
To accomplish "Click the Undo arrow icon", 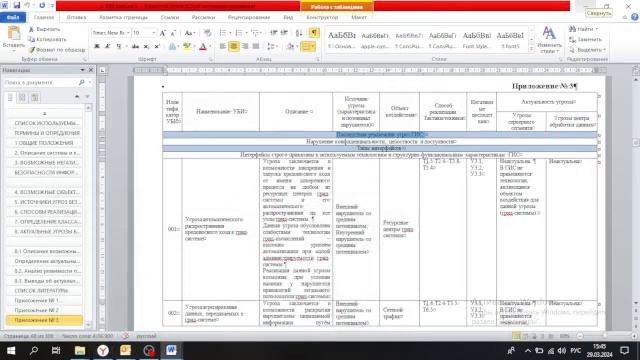I will [x=28, y=5].
